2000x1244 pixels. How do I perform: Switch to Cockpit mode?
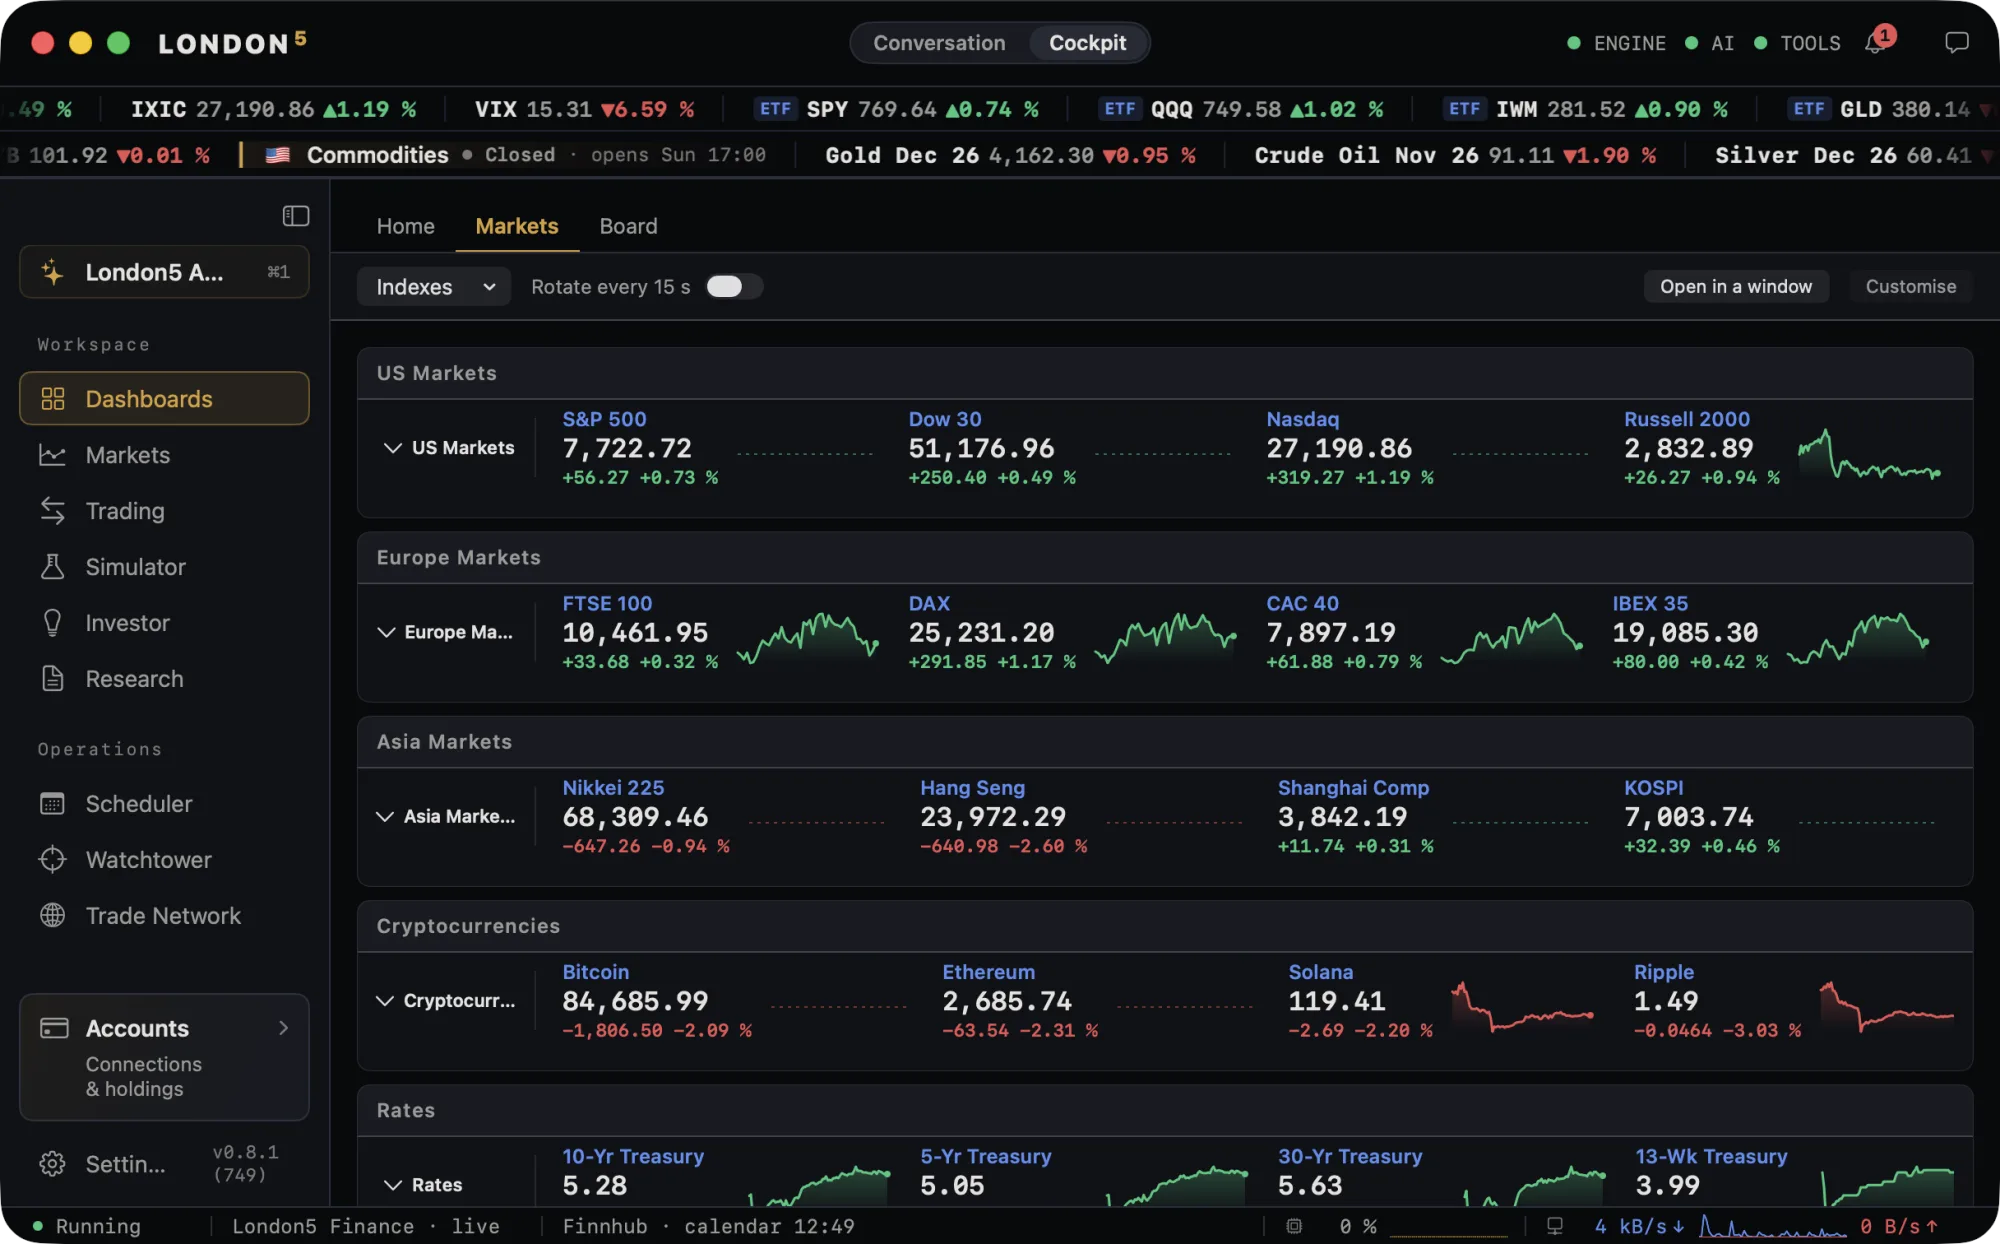[1087, 43]
